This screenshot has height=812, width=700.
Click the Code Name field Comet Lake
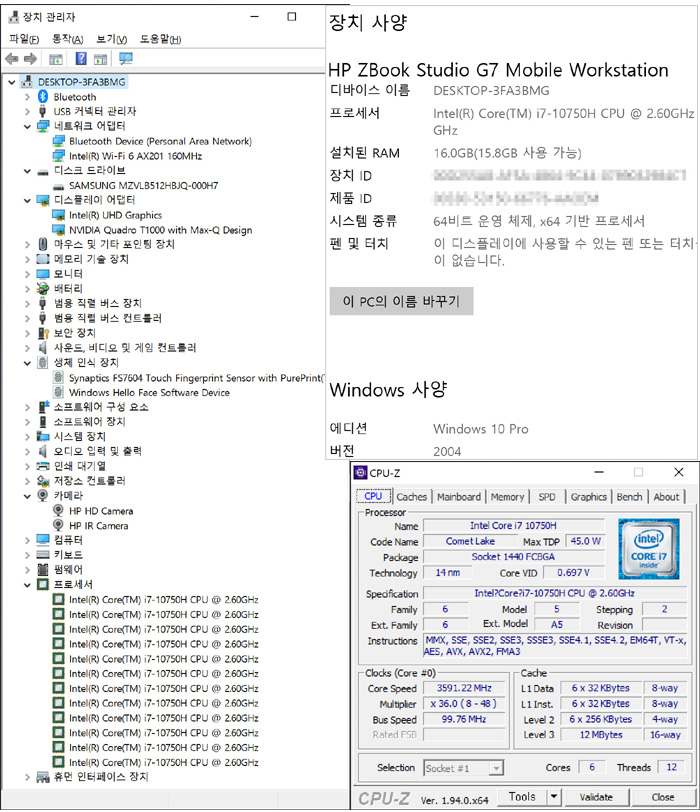point(470,541)
